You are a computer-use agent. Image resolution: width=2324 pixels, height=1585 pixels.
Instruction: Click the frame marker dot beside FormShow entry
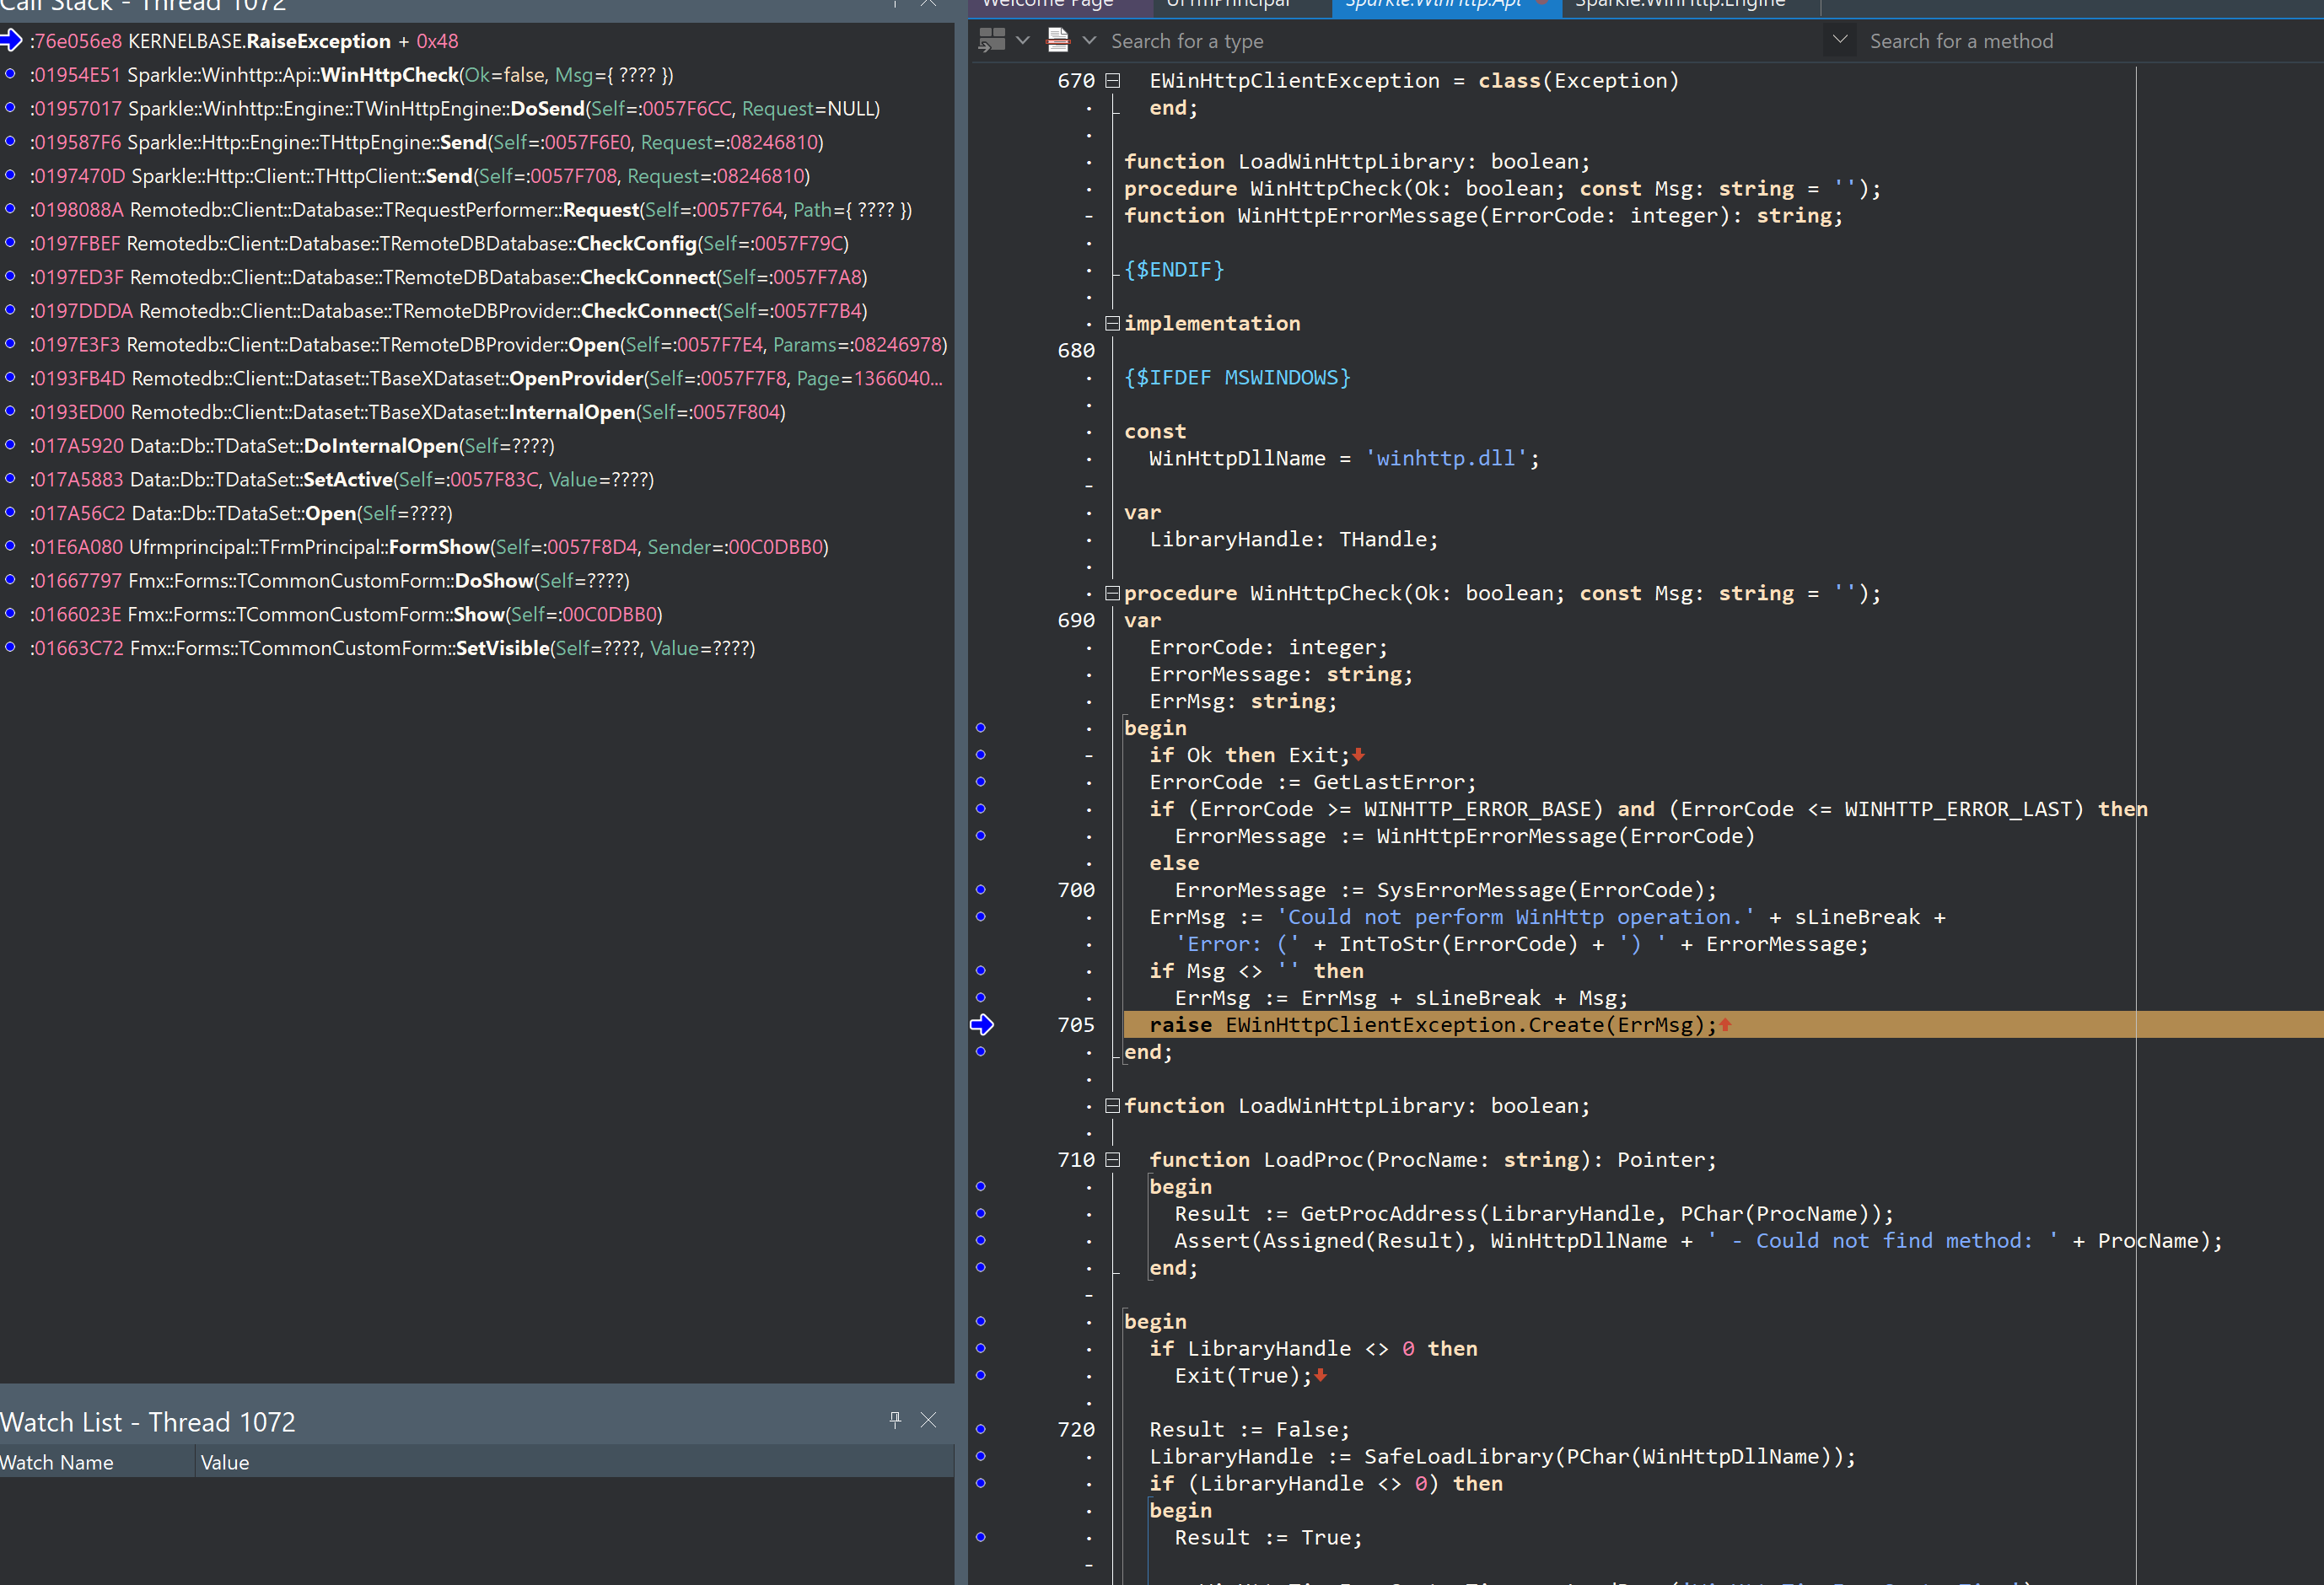tap(10, 546)
